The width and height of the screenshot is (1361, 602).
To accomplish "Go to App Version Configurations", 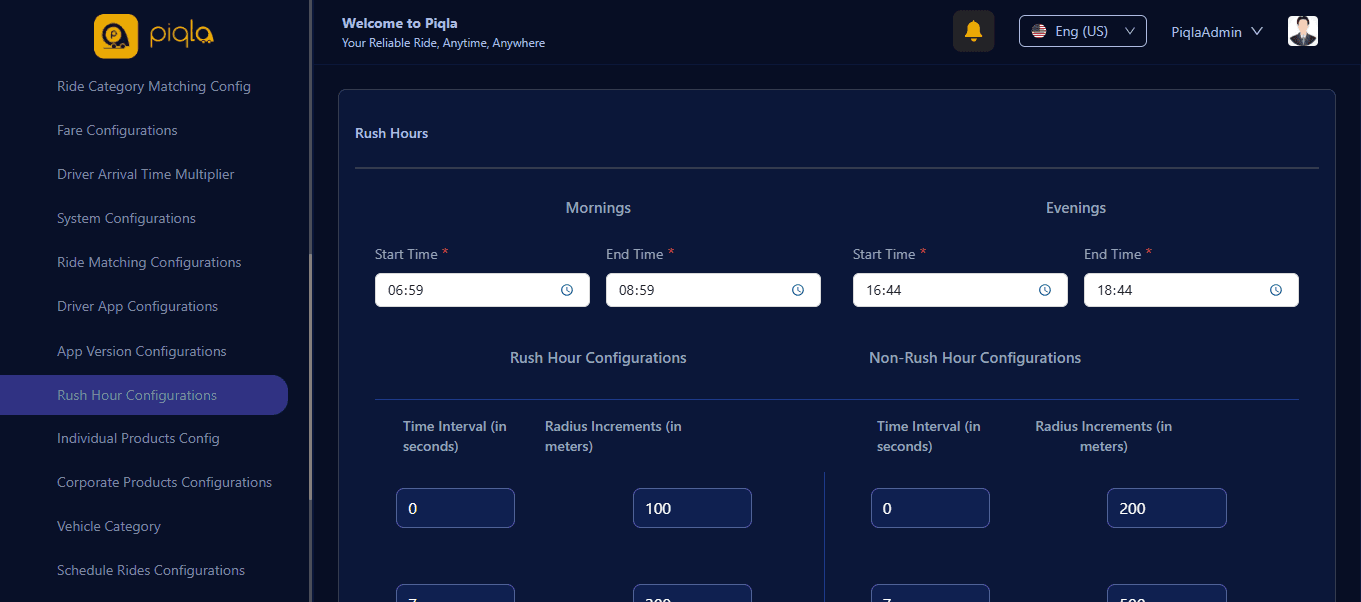I will [x=142, y=351].
